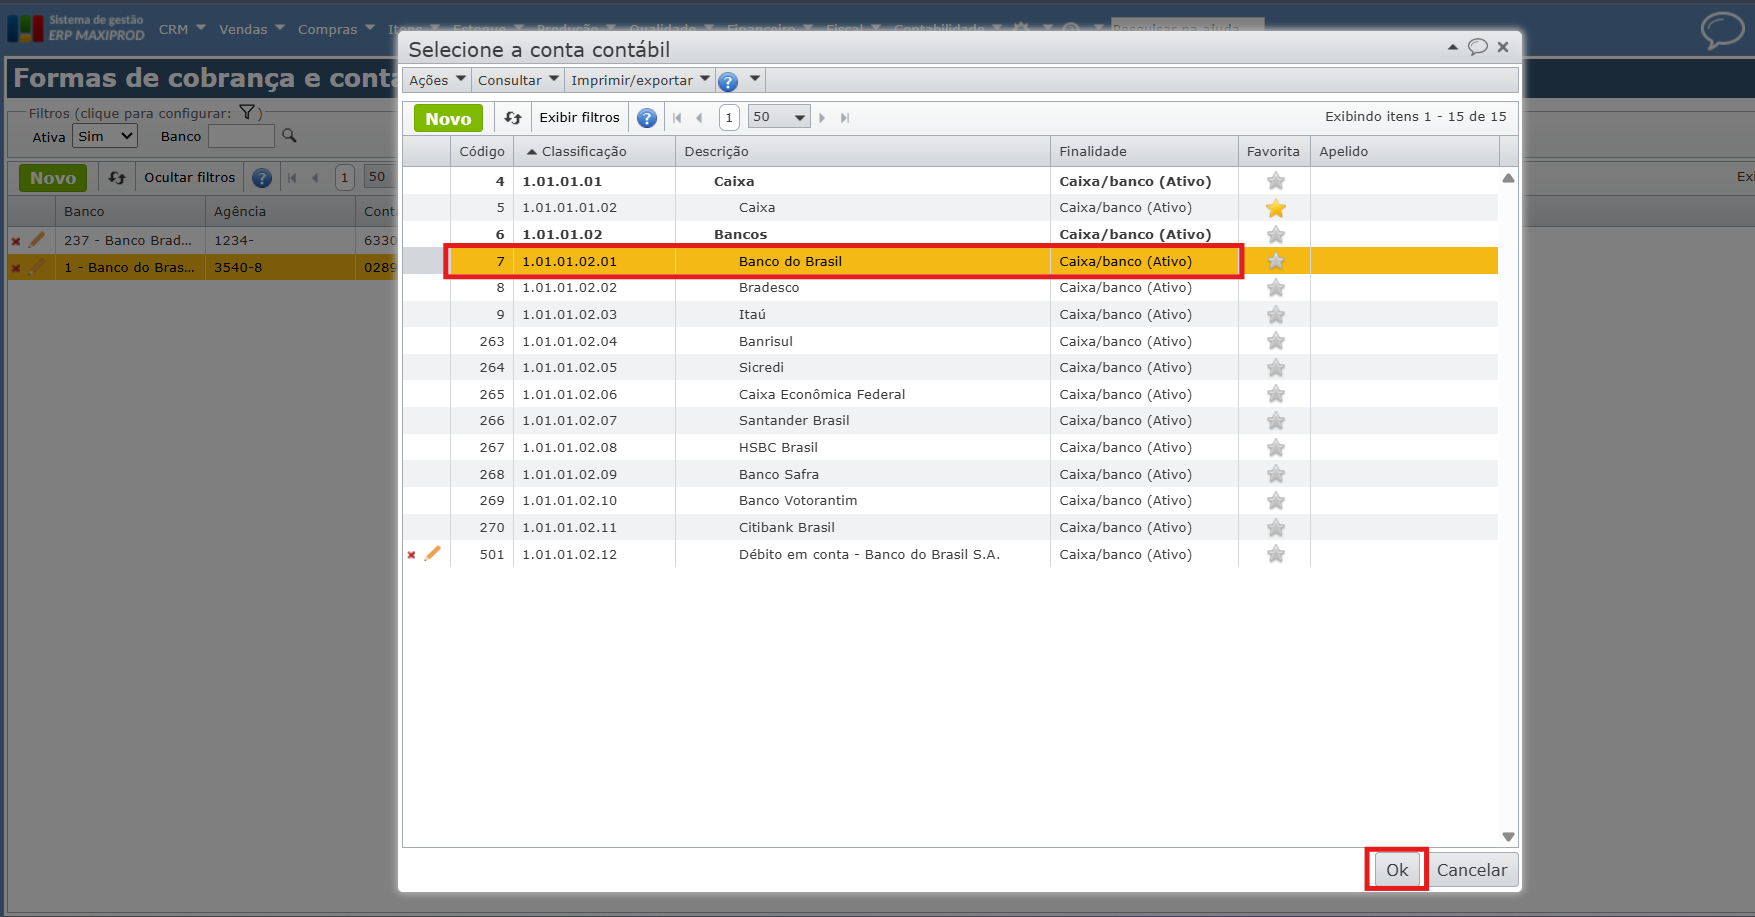Go to first page in dialog pager
Screen dimensions: 1755x917
point(677,118)
